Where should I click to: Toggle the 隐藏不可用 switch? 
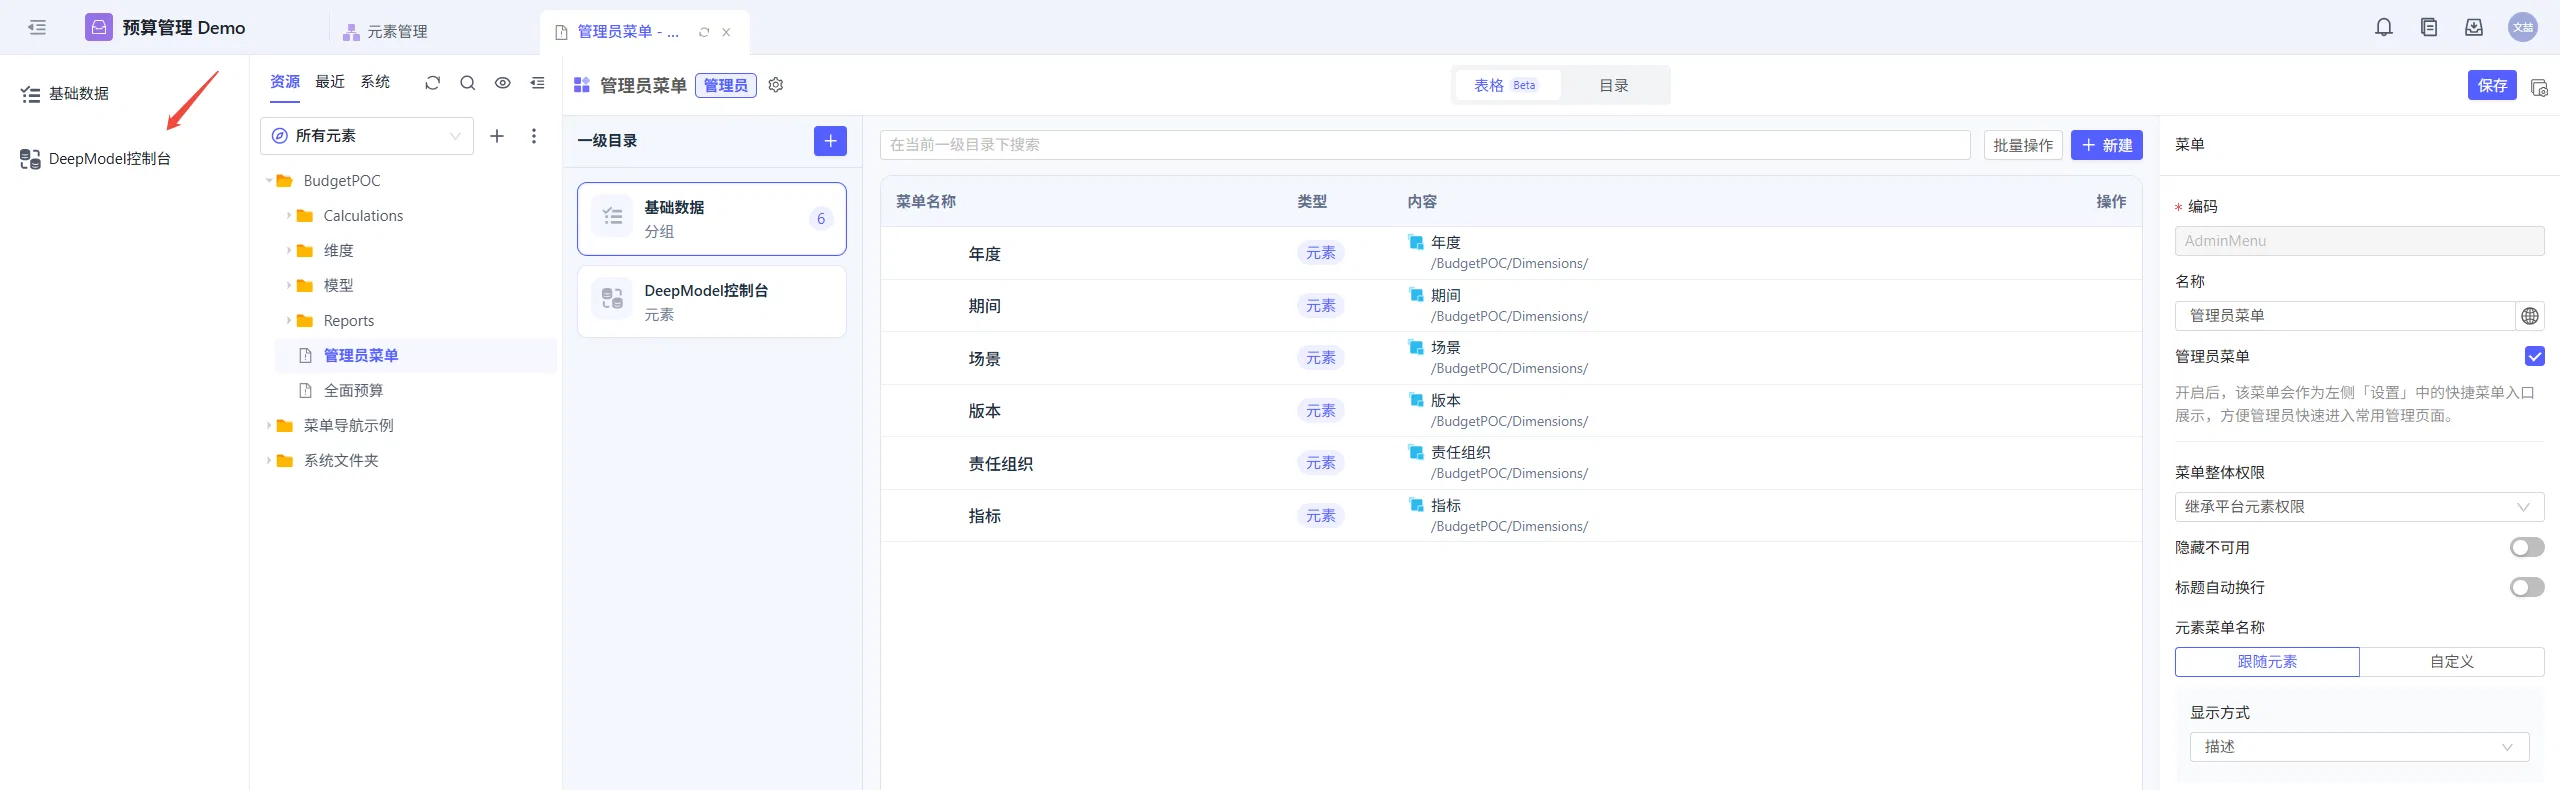(x=2527, y=547)
